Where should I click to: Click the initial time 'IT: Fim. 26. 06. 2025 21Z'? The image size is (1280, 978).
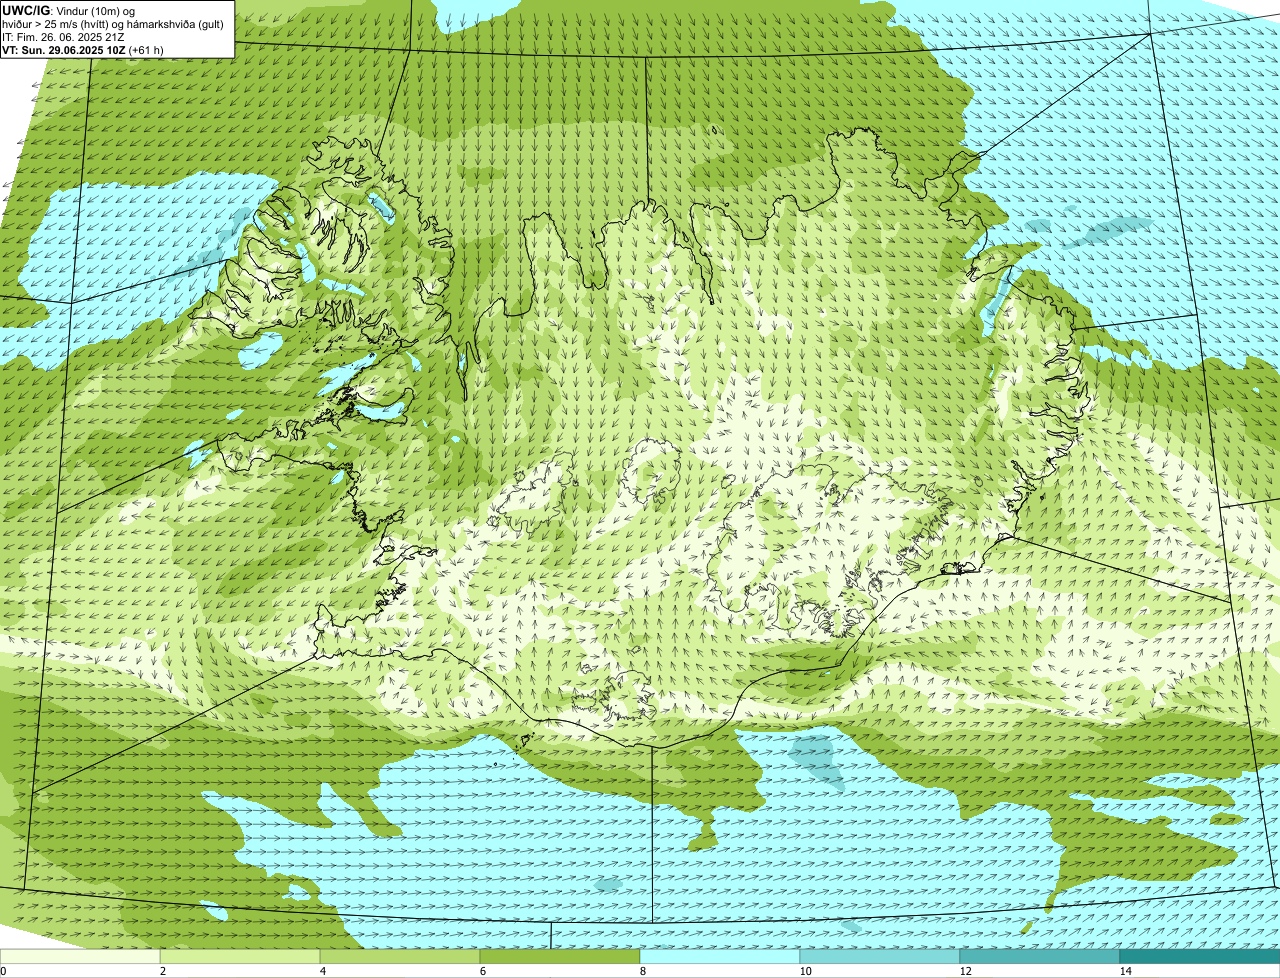point(63,37)
